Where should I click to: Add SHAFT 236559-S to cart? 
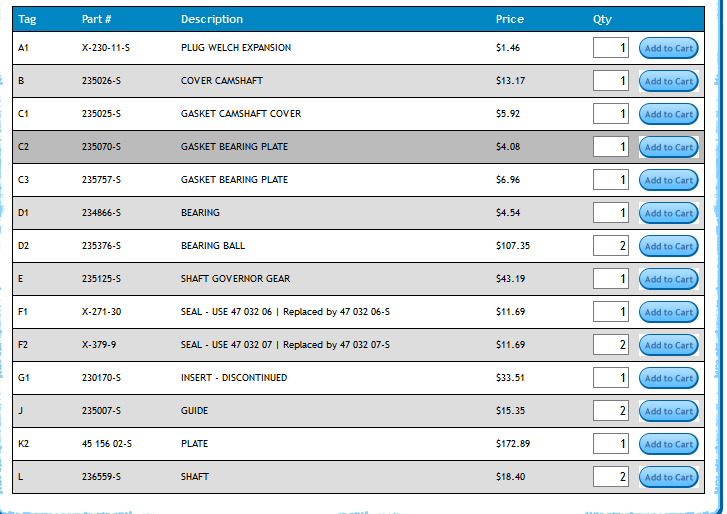pyautogui.click(x=668, y=477)
